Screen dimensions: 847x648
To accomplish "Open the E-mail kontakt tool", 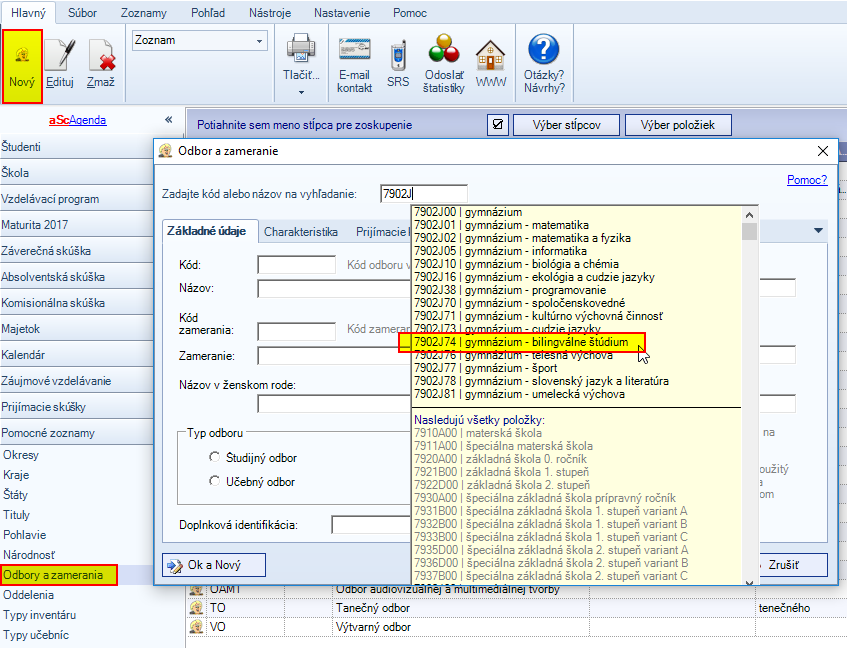I will click(x=355, y=64).
